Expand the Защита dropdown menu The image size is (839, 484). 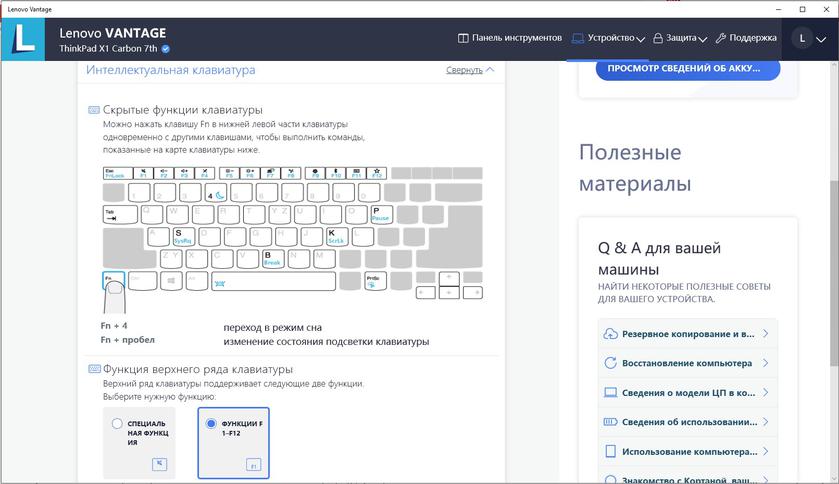point(680,38)
